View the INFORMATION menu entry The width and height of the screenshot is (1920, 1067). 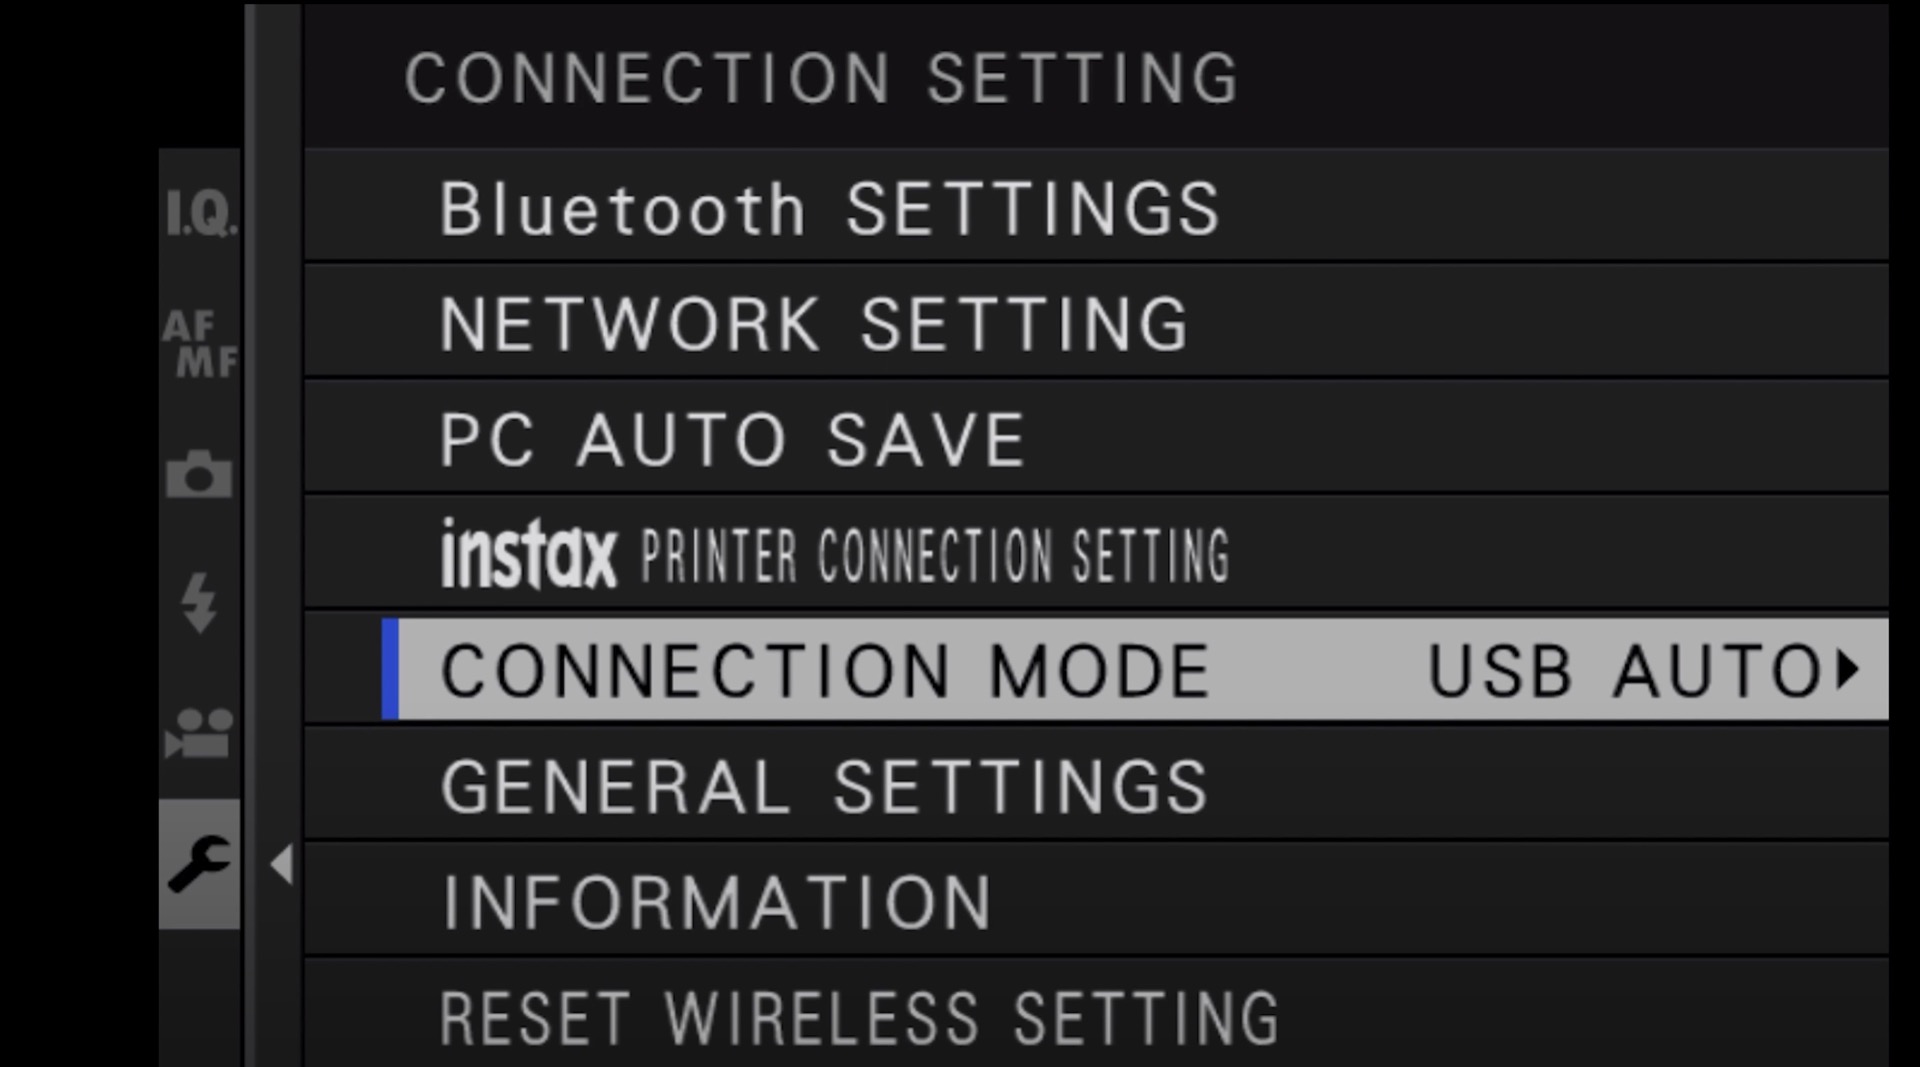click(717, 902)
